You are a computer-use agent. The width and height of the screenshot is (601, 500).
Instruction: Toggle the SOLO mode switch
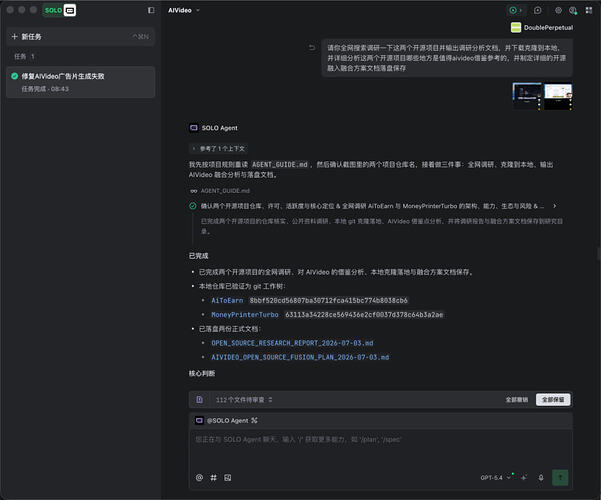(60, 10)
